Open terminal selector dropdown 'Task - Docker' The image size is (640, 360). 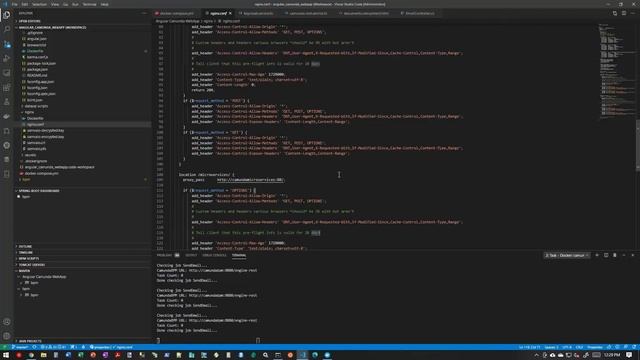pyautogui.click(x=567, y=255)
